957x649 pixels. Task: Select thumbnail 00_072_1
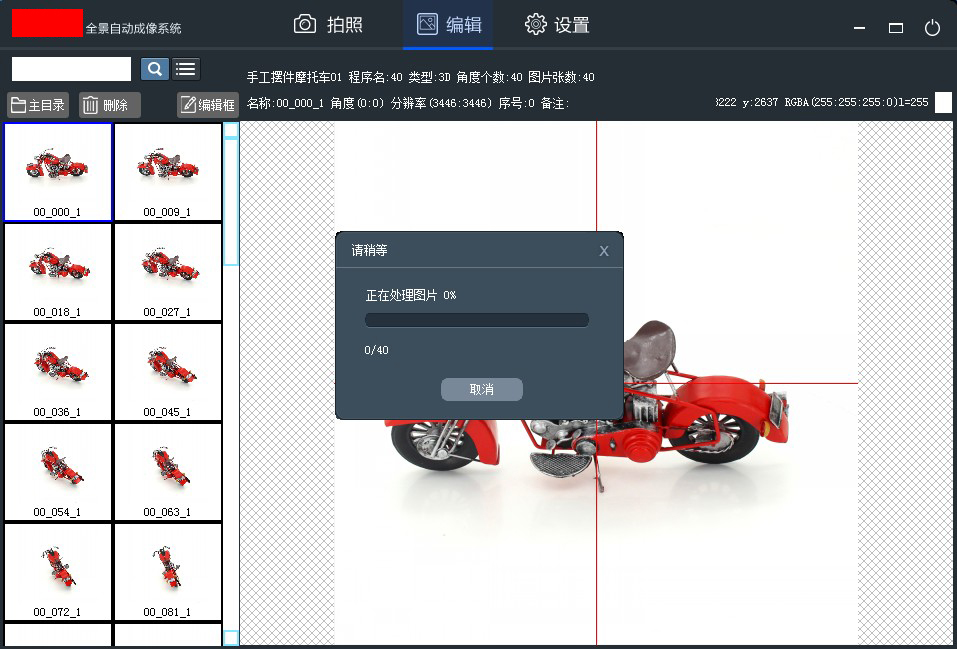click(58, 572)
